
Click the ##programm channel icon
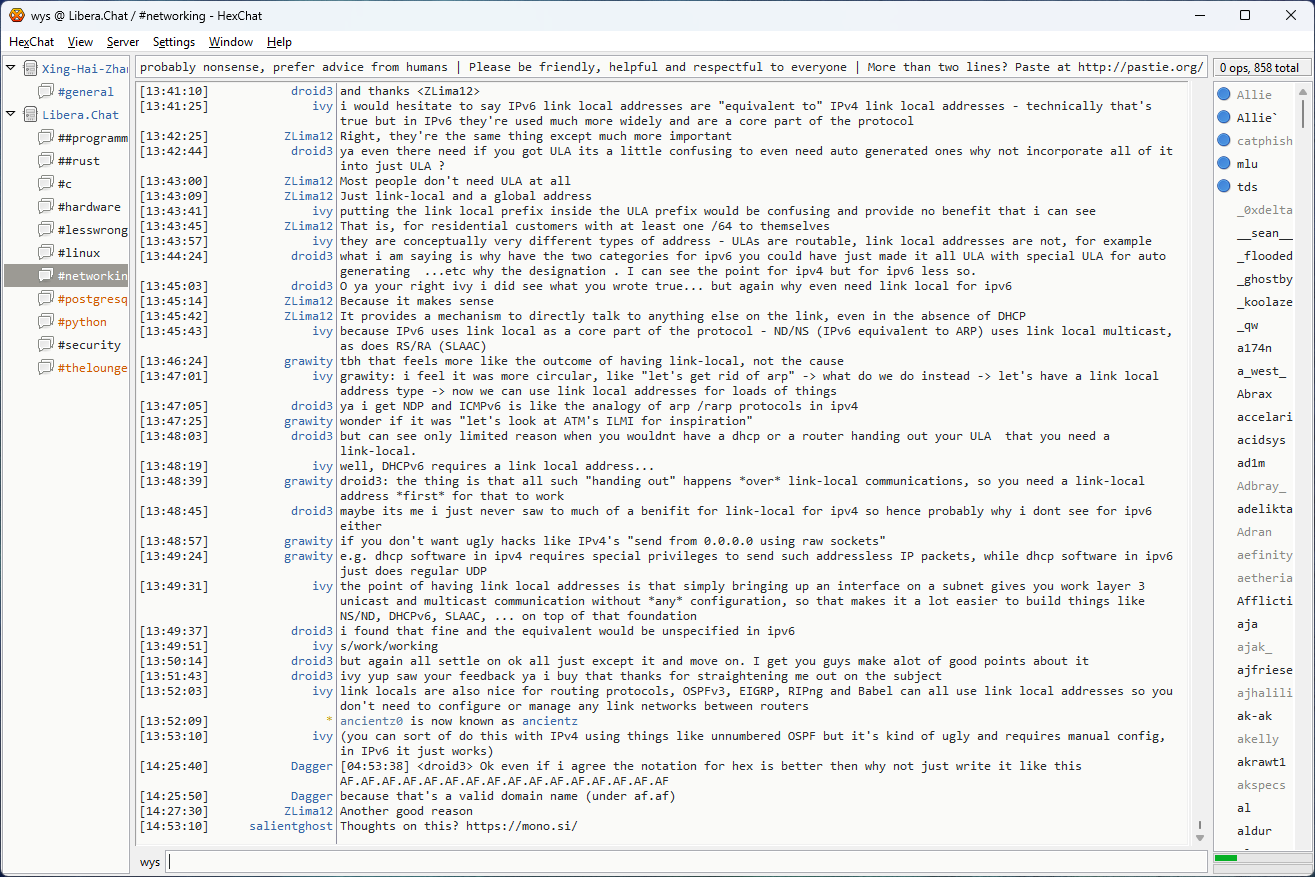46,137
